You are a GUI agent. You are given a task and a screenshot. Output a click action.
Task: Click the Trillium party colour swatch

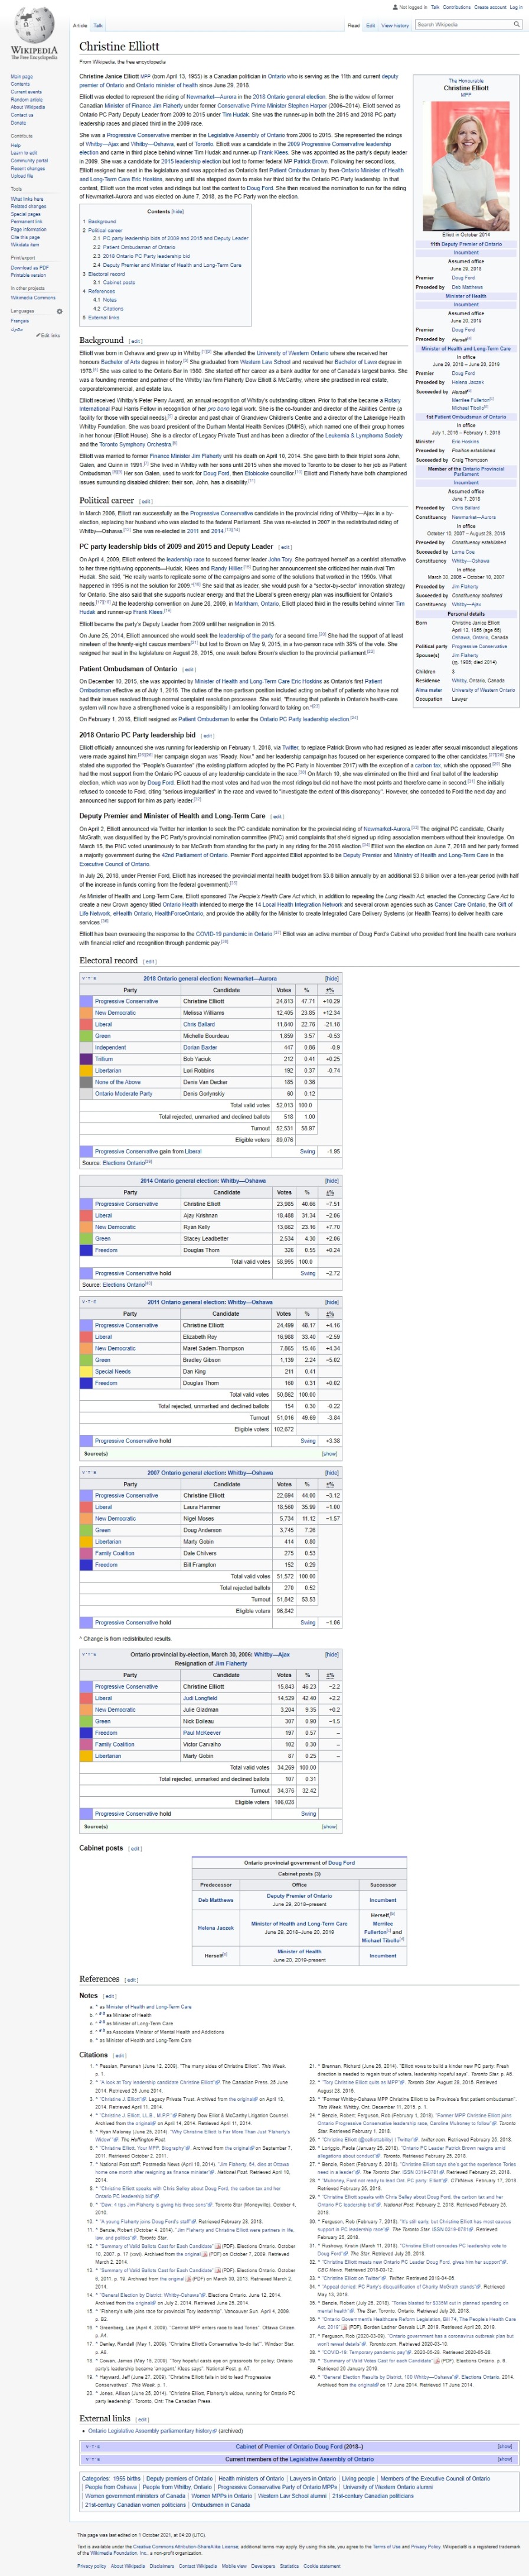coord(86,1058)
